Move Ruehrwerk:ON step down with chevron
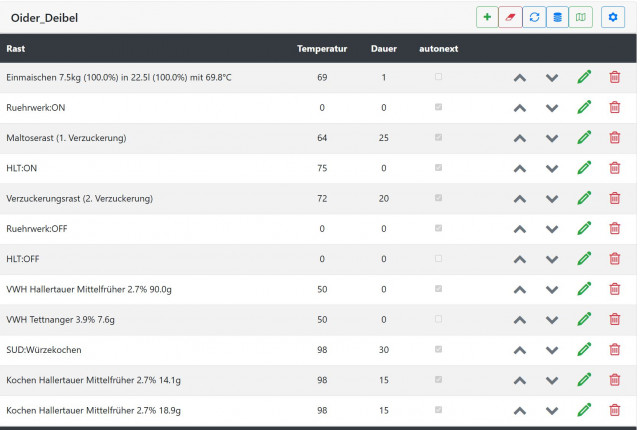640x430 pixels. coord(552,108)
